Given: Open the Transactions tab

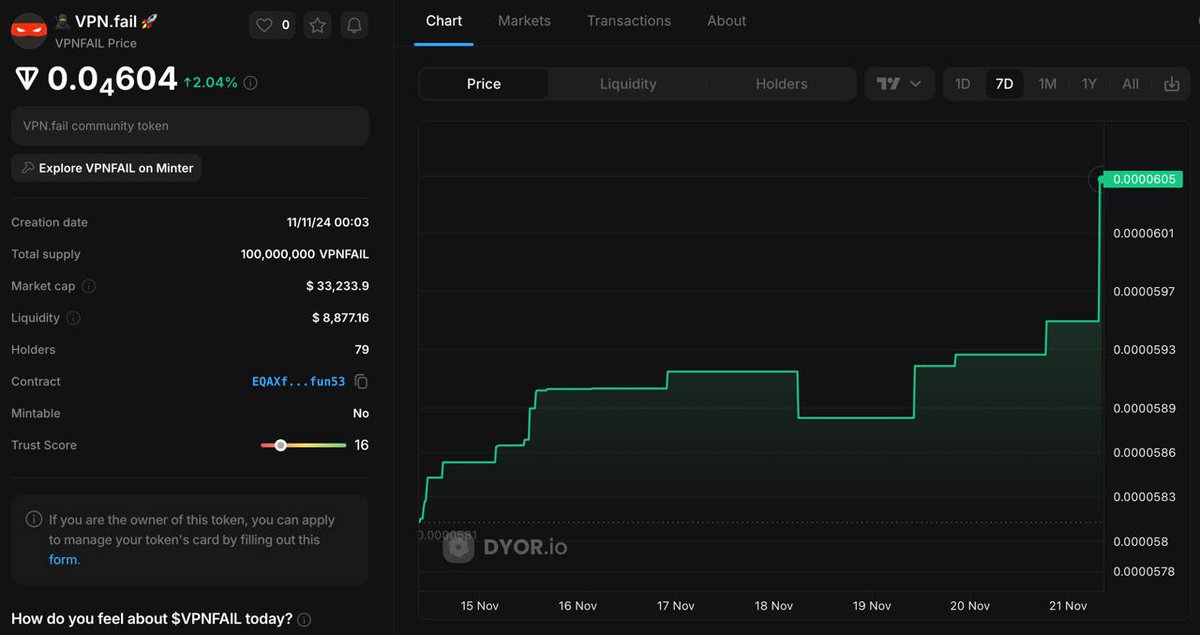Looking at the screenshot, I should pyautogui.click(x=629, y=21).
